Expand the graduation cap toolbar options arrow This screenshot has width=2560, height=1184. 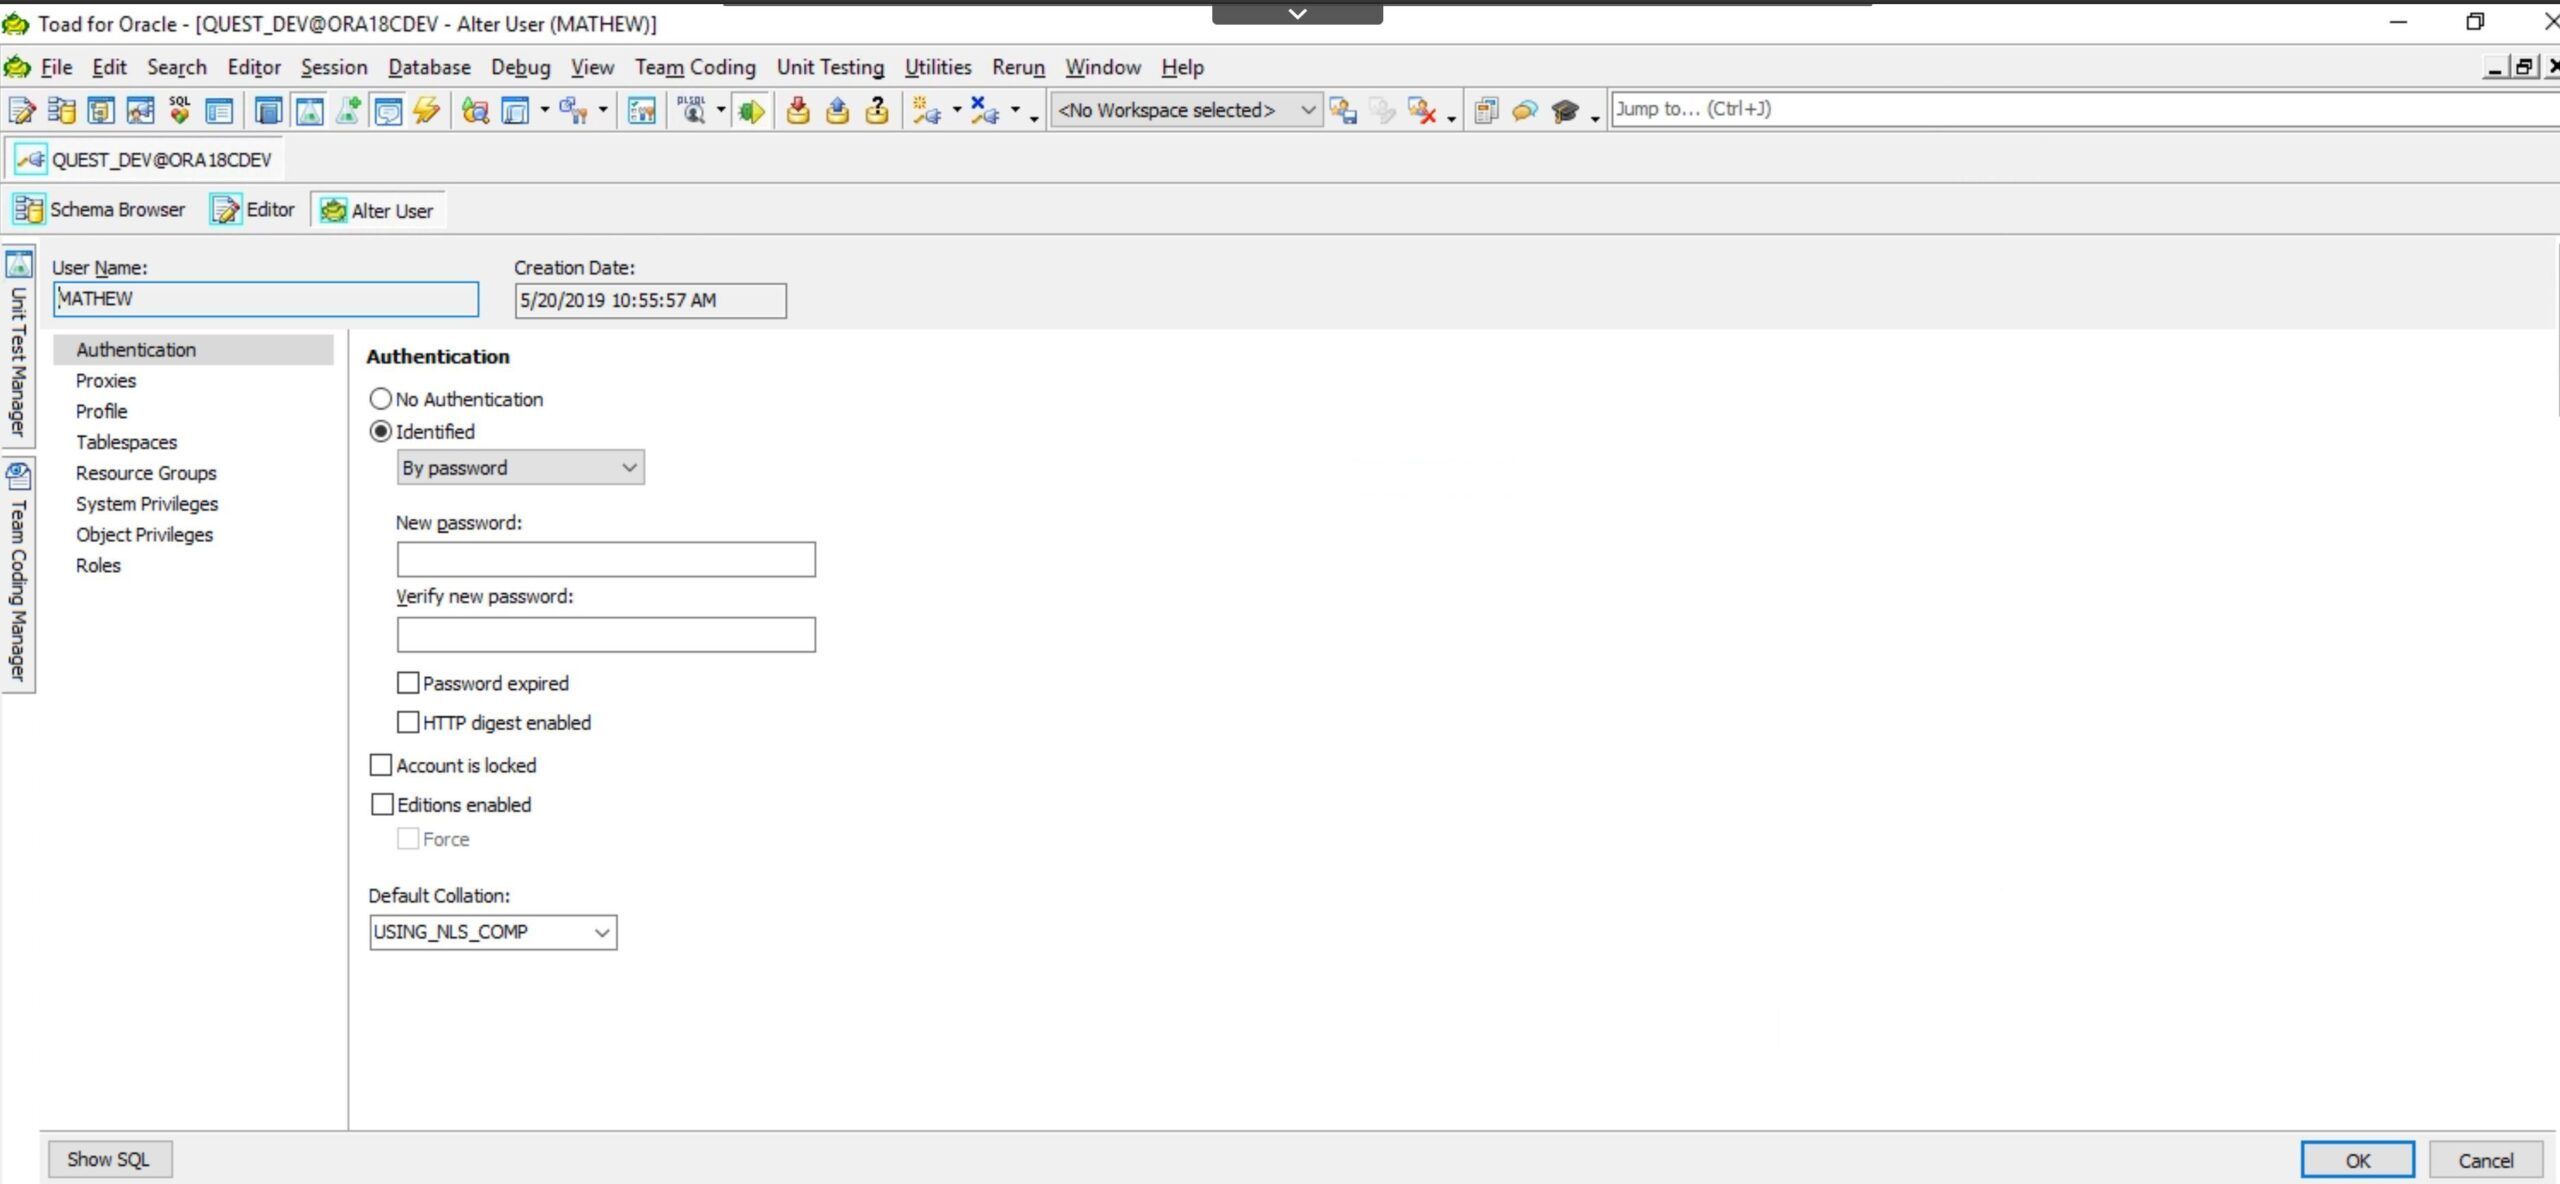[x=1595, y=118]
